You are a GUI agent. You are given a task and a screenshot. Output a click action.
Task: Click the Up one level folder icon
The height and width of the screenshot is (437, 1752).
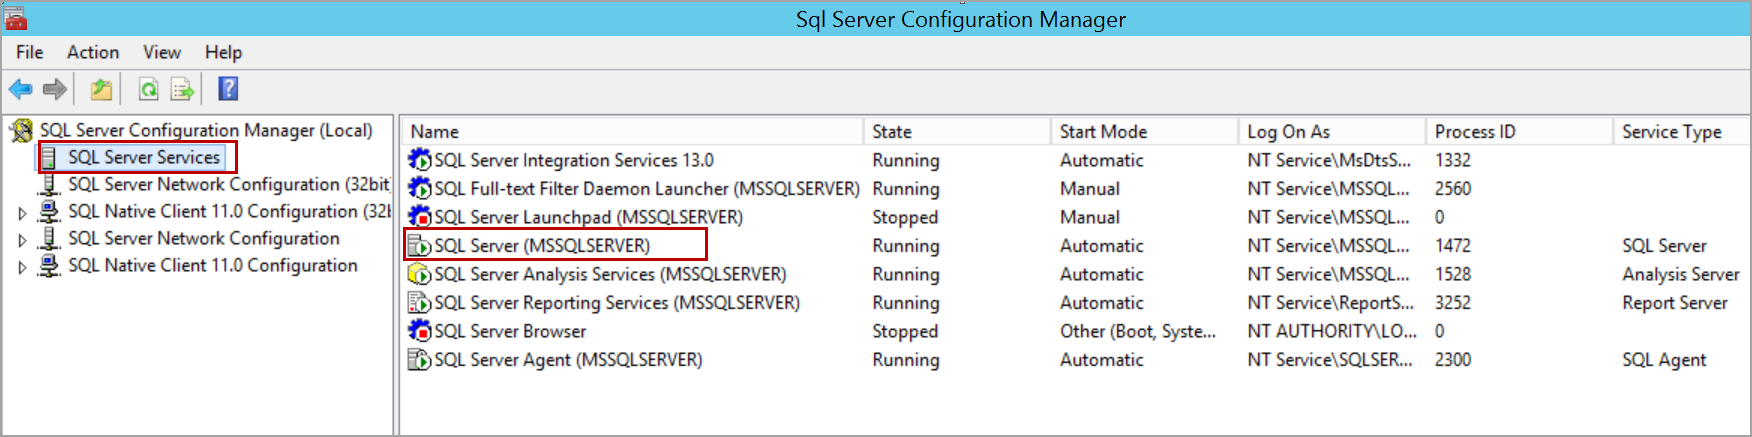coord(101,90)
